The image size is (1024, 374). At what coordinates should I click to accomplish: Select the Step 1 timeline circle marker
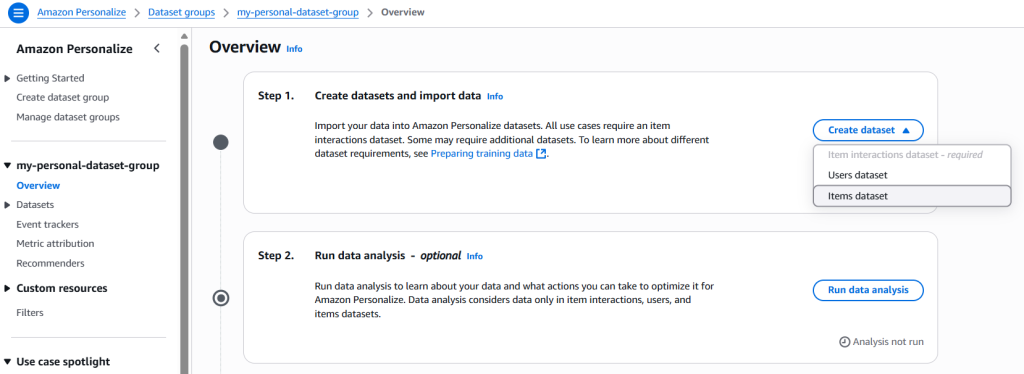pyautogui.click(x=221, y=142)
